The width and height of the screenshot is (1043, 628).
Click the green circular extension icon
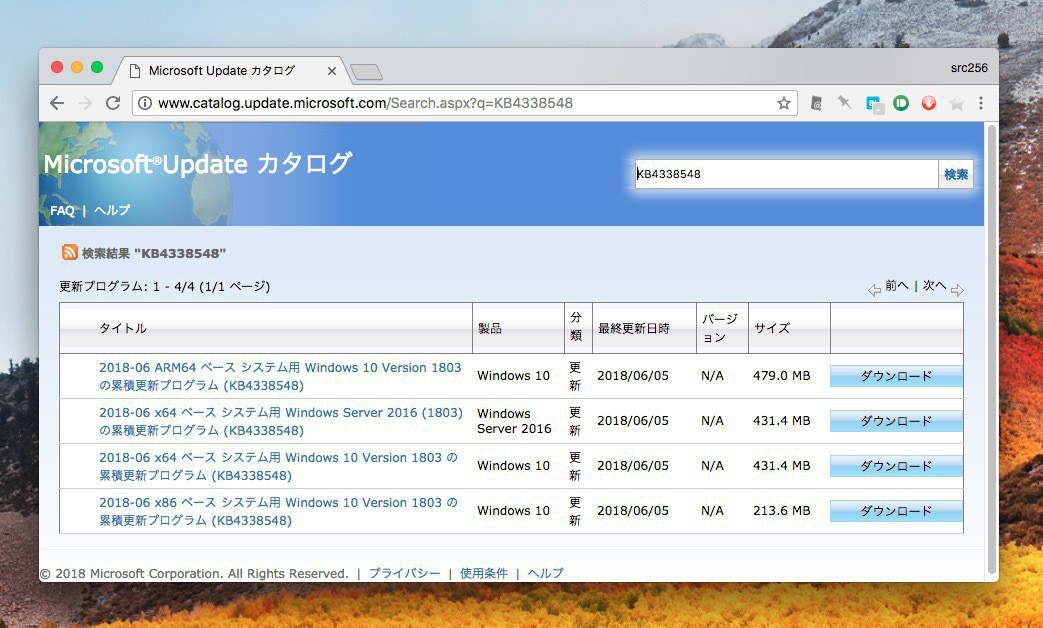901,103
